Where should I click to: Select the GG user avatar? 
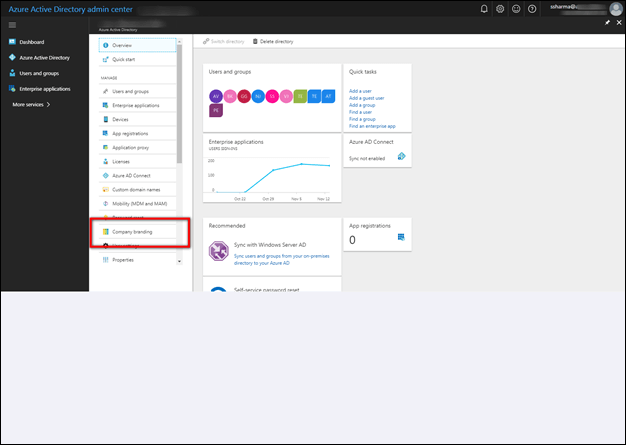(x=244, y=96)
